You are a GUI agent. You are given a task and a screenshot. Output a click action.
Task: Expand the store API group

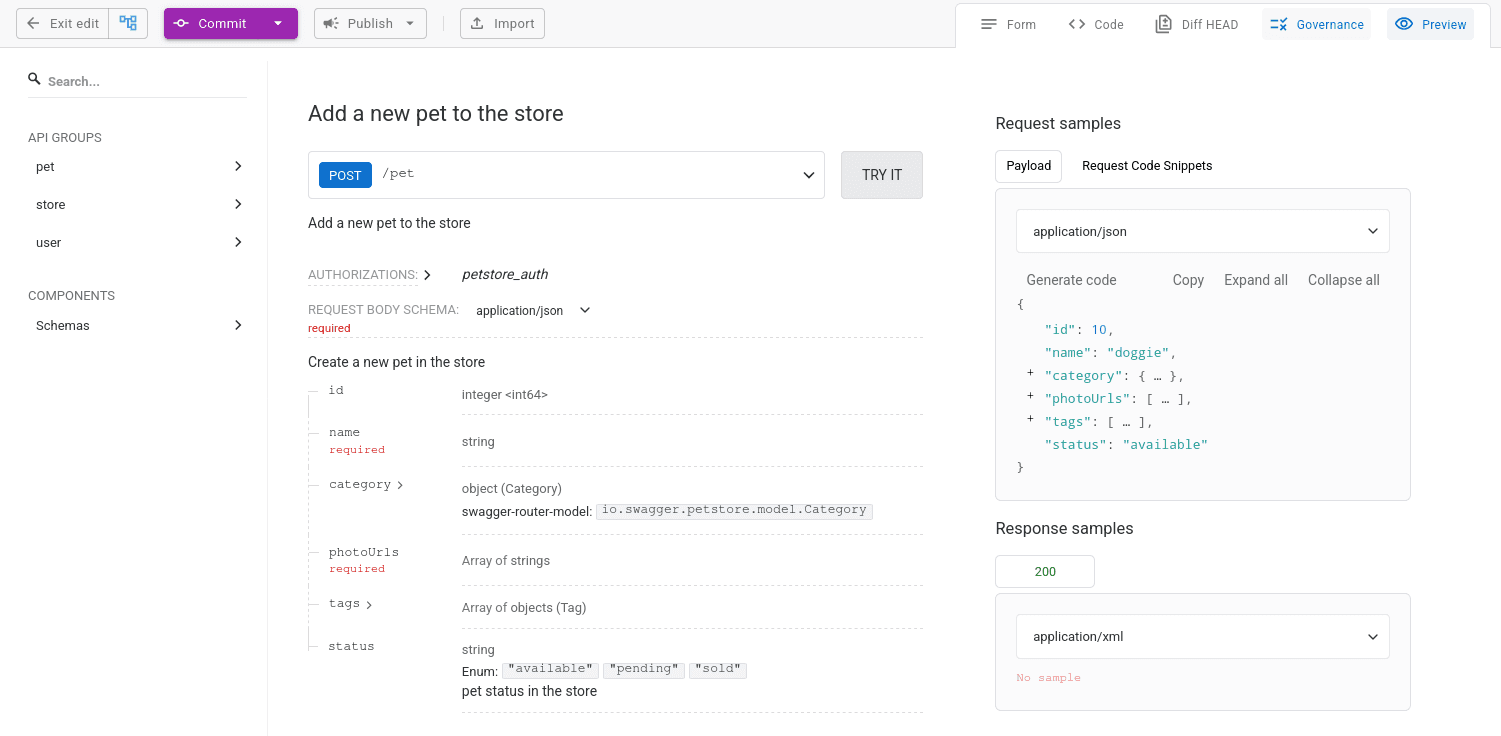(138, 205)
